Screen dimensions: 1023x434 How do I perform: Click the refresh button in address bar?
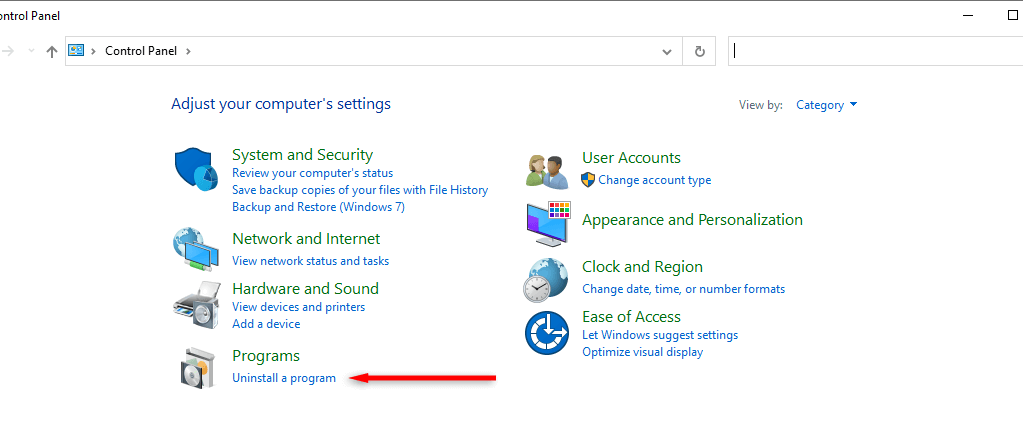pos(700,51)
